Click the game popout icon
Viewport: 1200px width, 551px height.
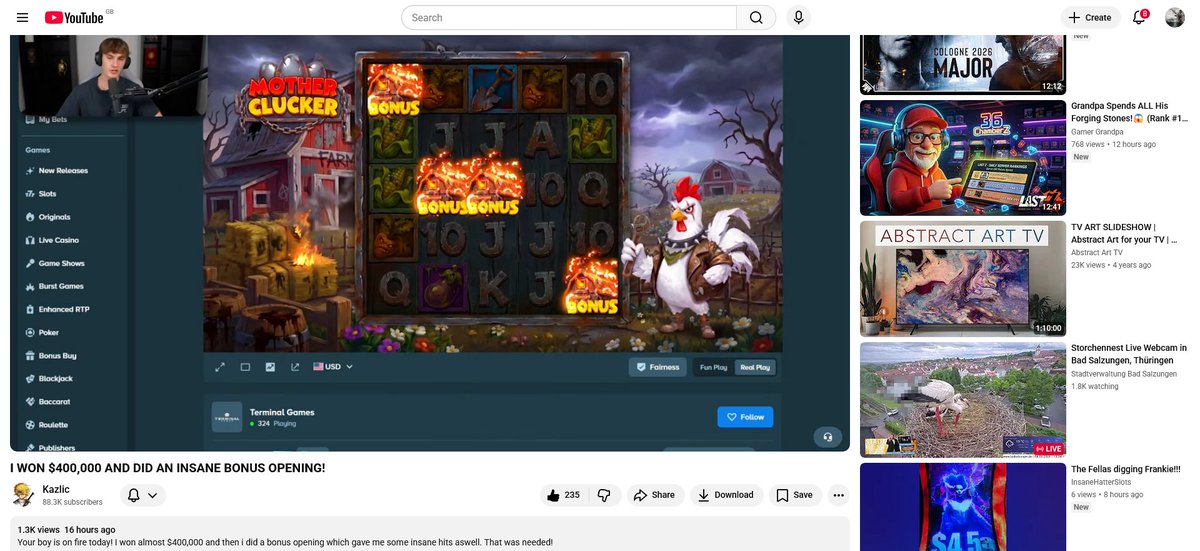coord(295,367)
